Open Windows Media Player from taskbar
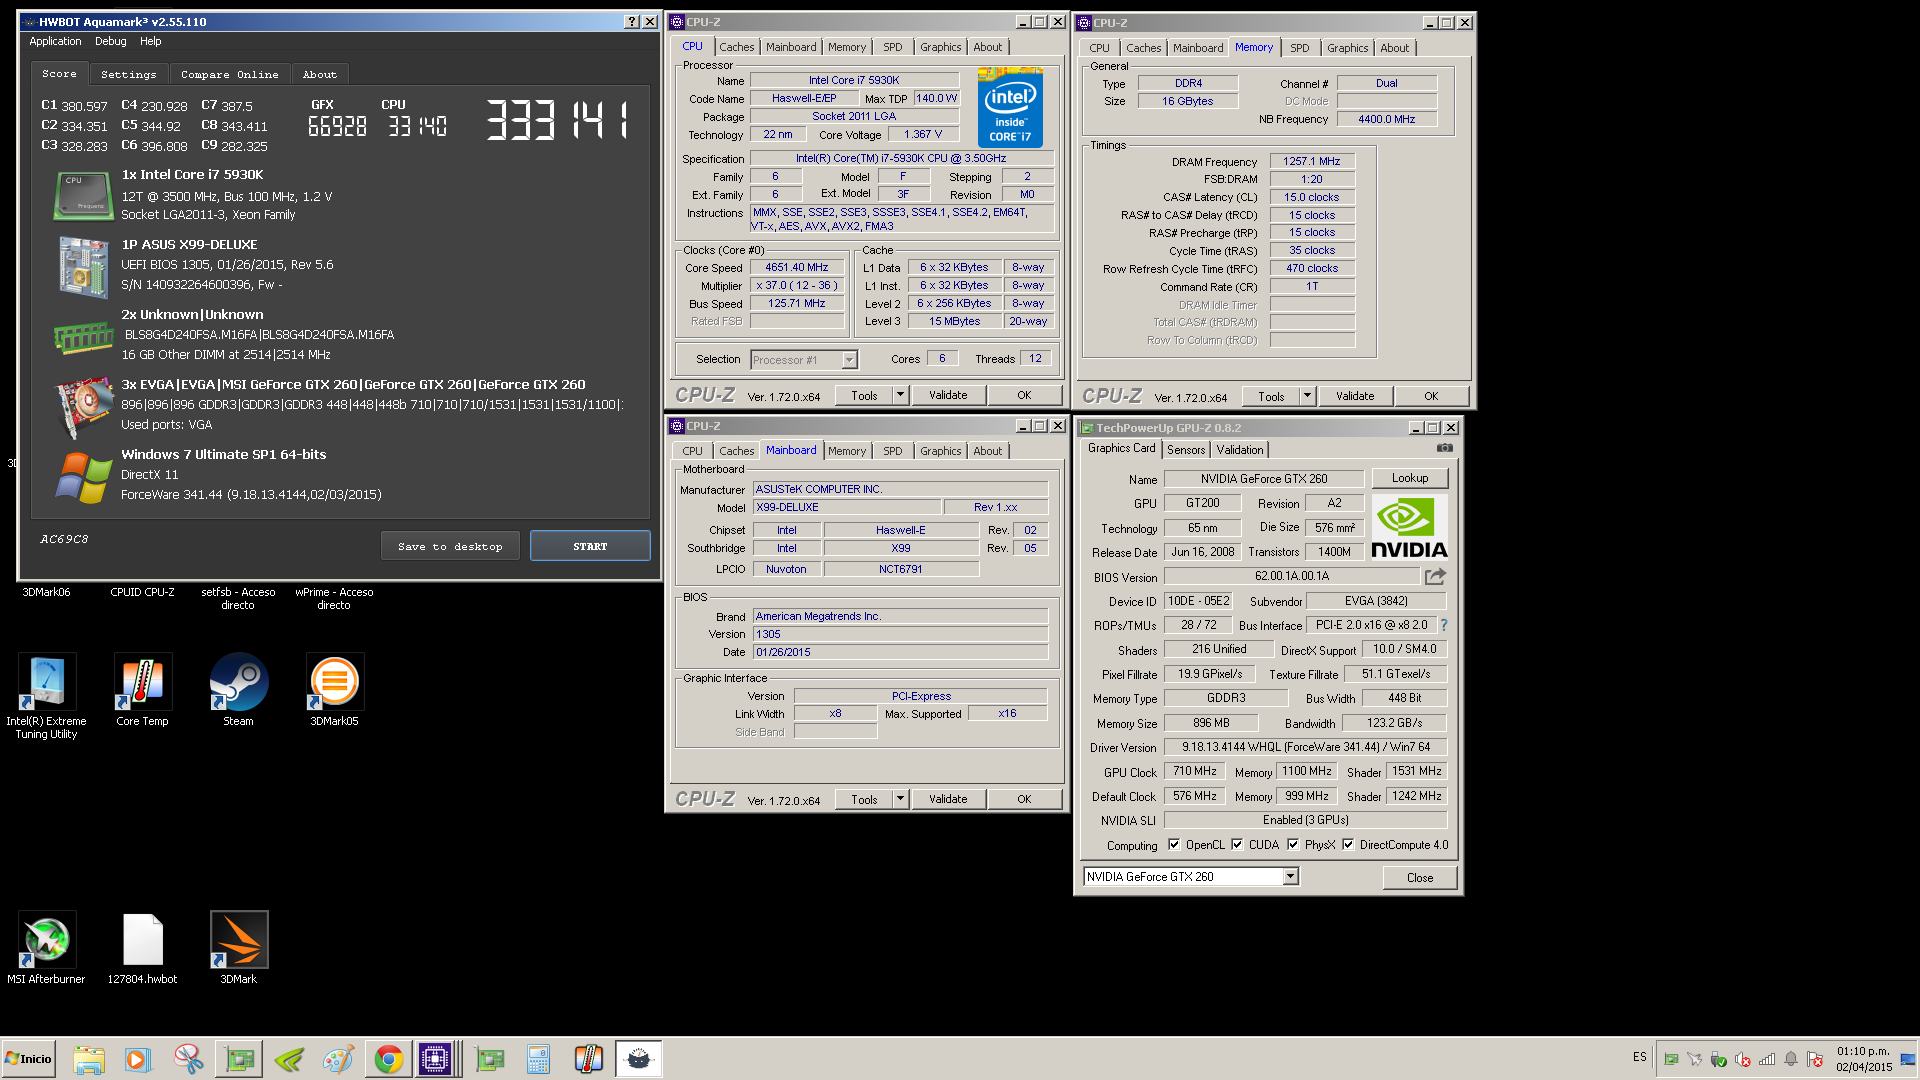 138,1059
